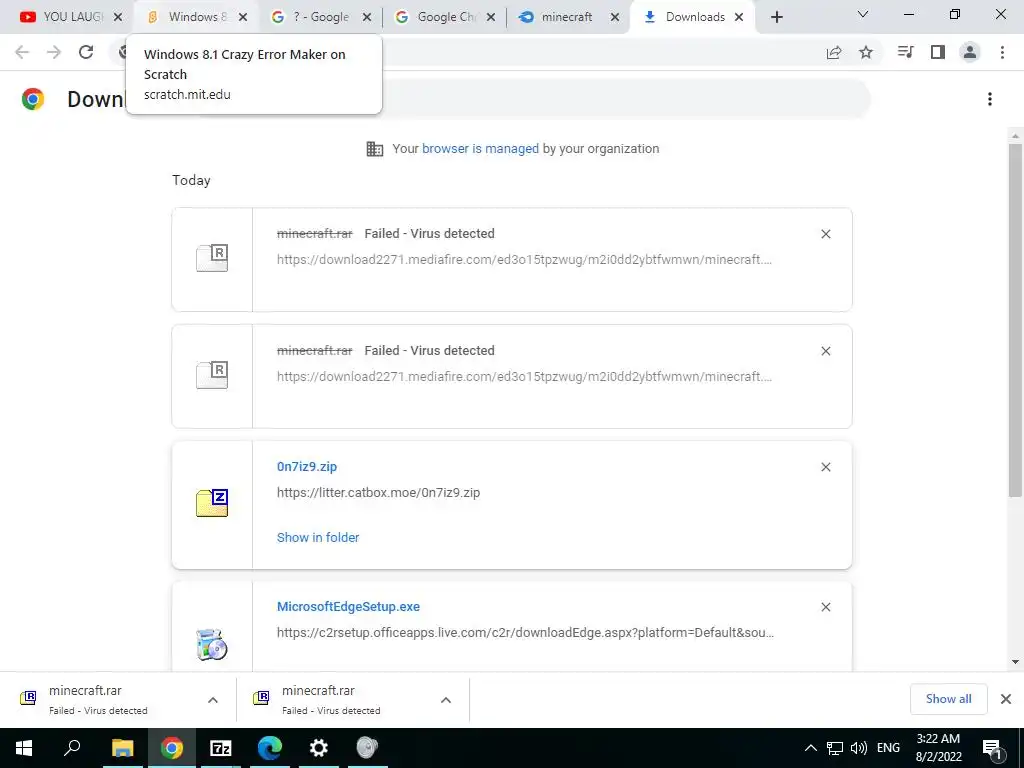
Task: Reload the page with the refresh icon
Action: pos(86,52)
